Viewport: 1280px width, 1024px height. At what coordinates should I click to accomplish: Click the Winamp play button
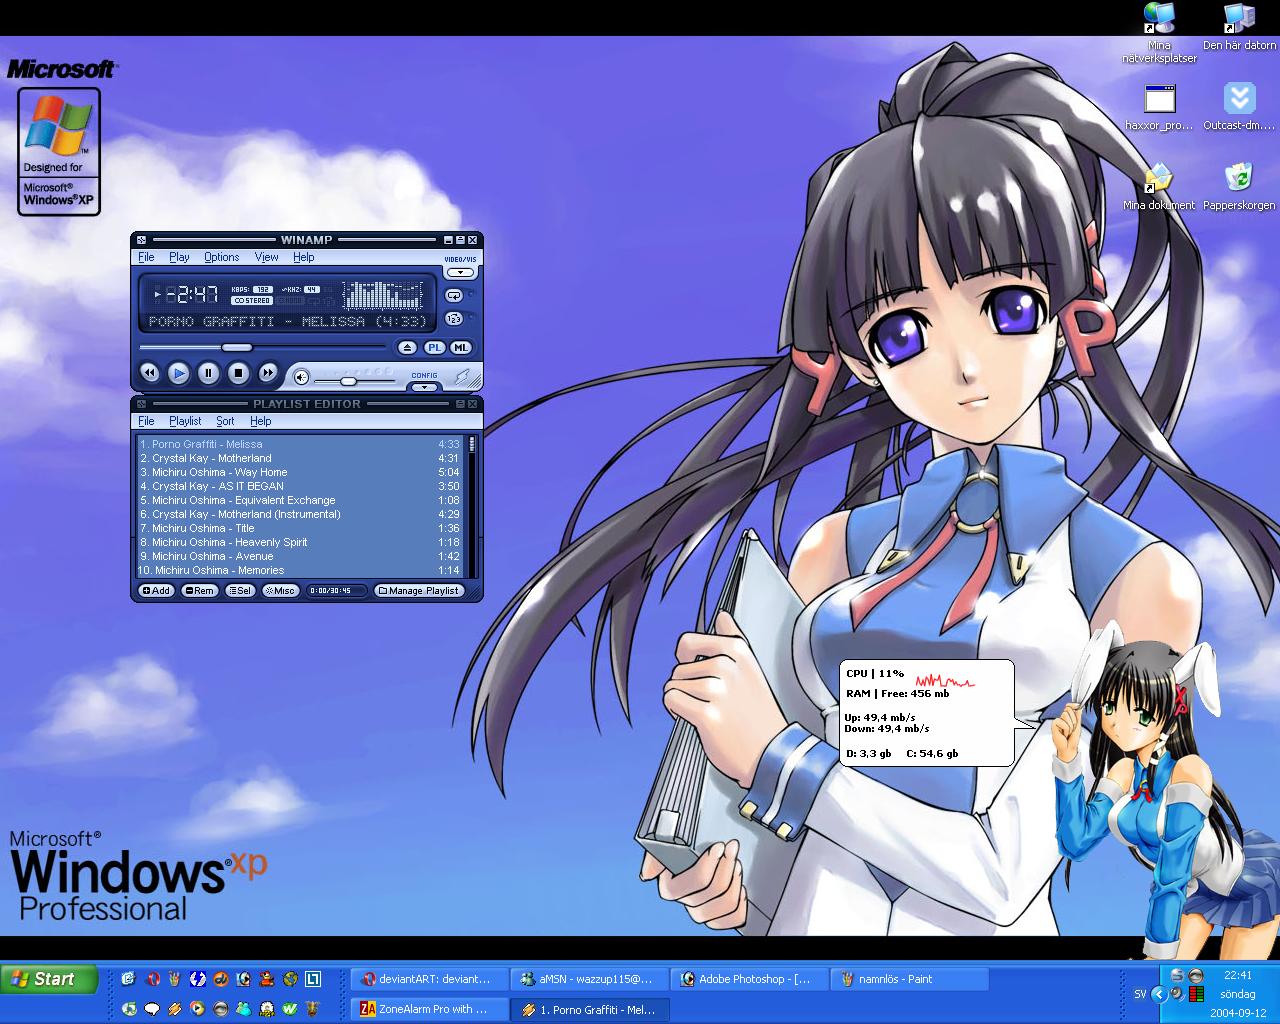[x=178, y=373]
